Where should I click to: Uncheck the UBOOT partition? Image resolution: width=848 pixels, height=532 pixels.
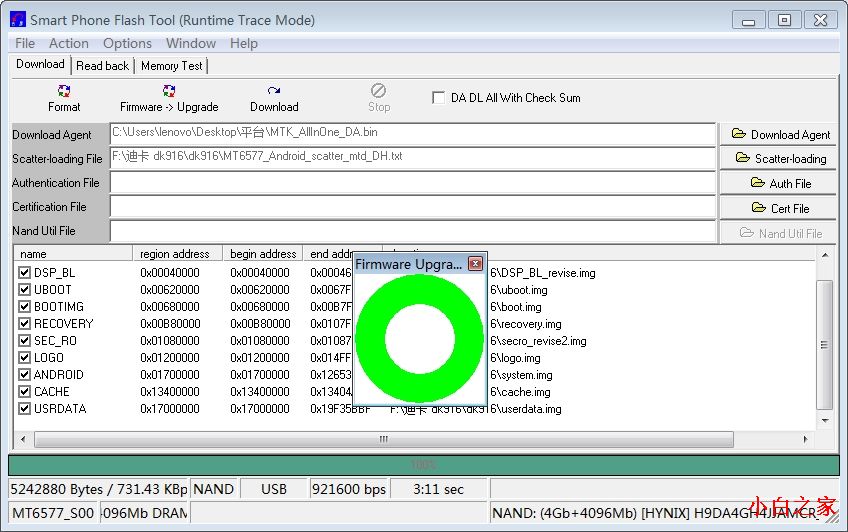pos(24,289)
